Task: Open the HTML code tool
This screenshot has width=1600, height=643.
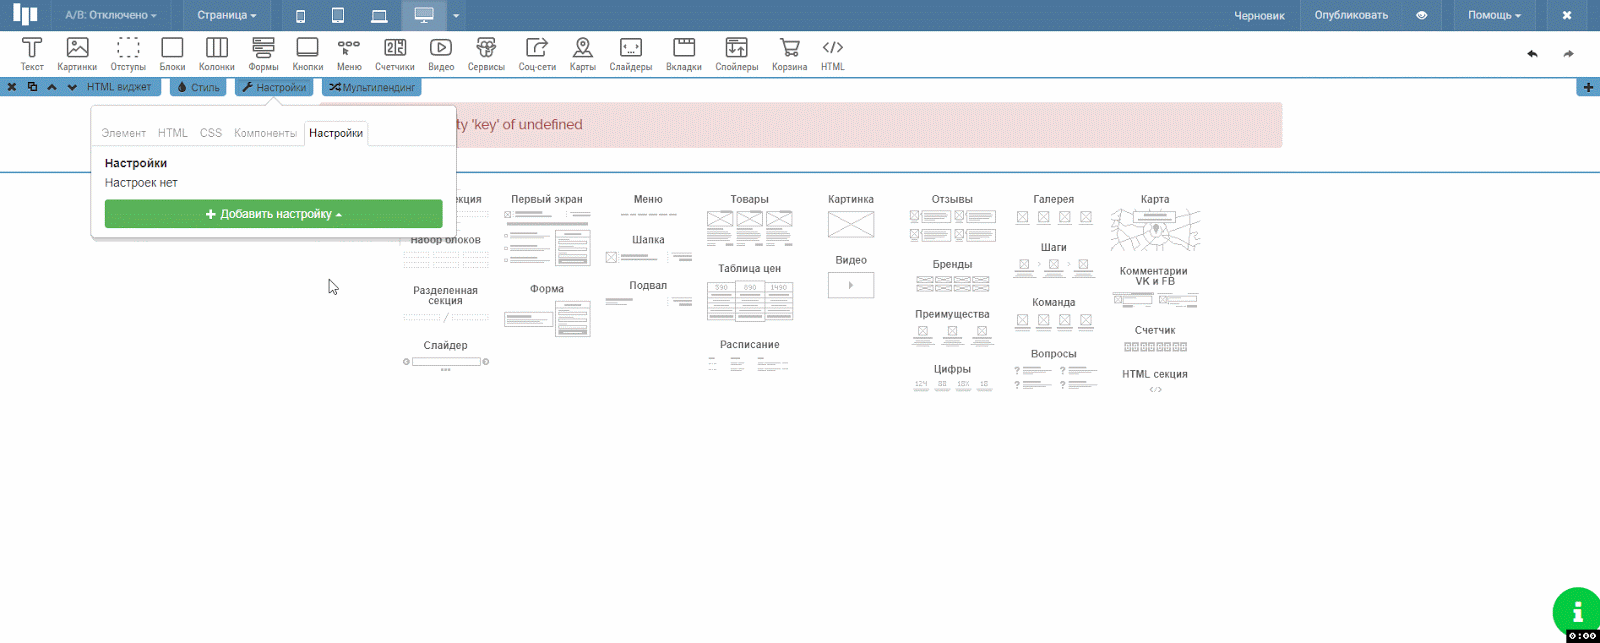Action: click(832, 54)
